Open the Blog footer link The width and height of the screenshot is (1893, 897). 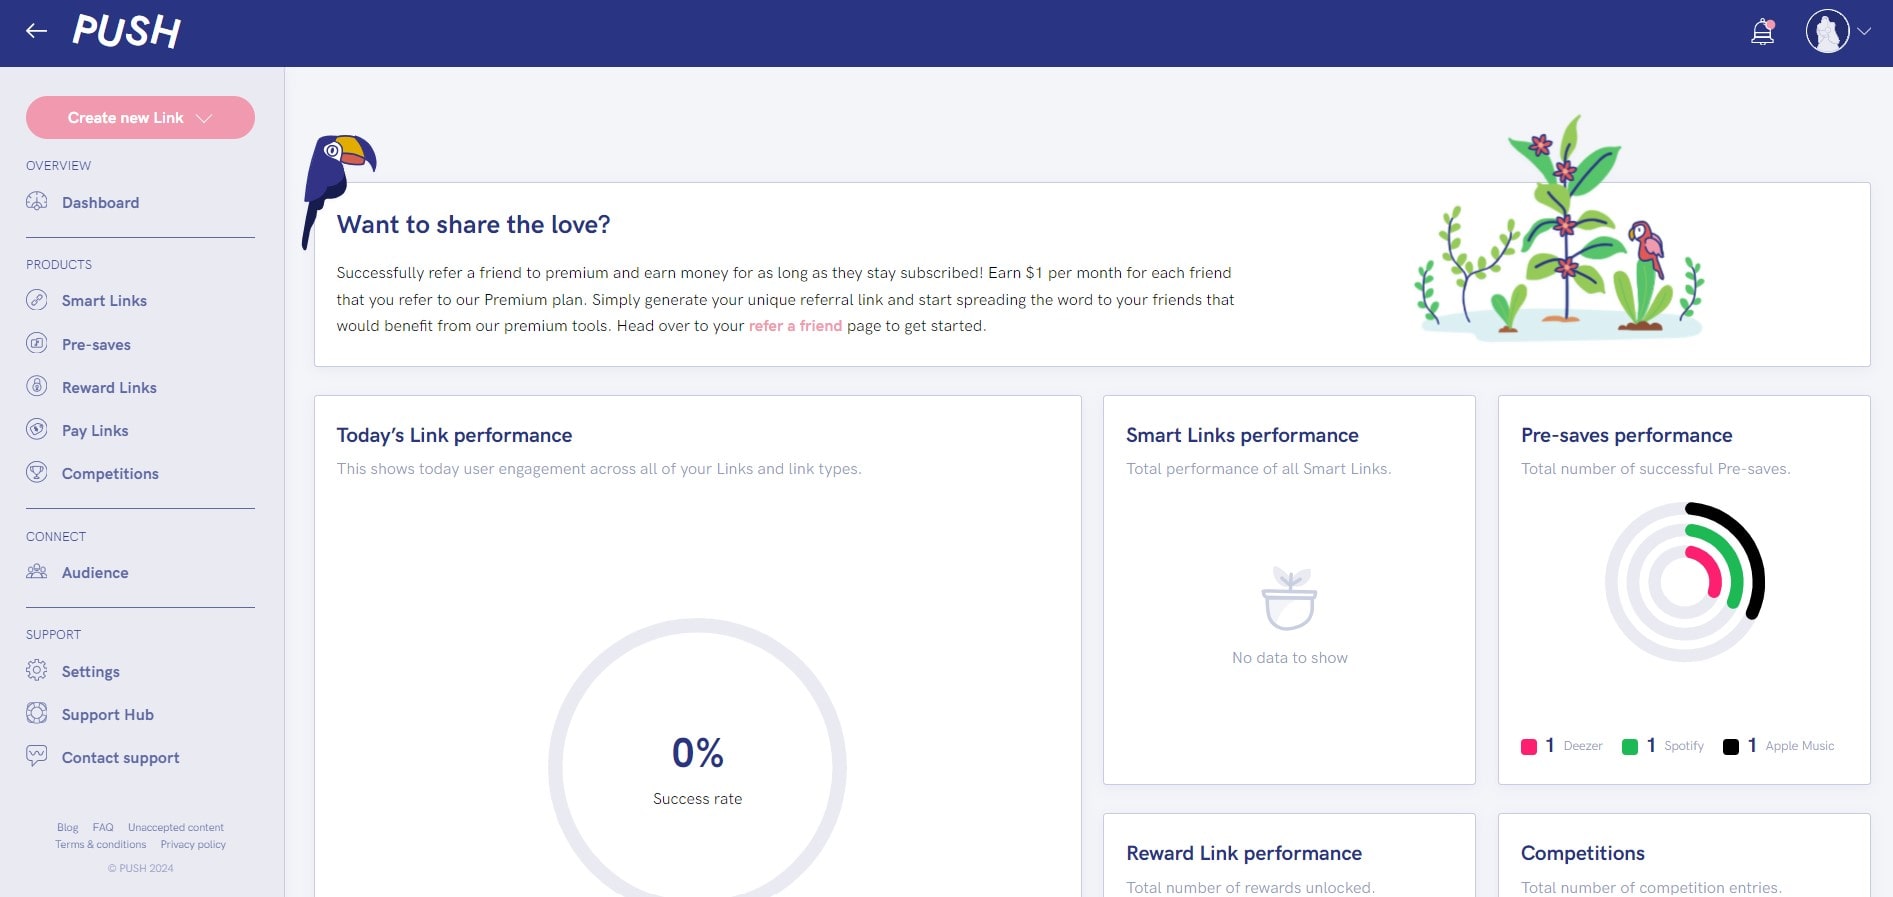point(67,827)
